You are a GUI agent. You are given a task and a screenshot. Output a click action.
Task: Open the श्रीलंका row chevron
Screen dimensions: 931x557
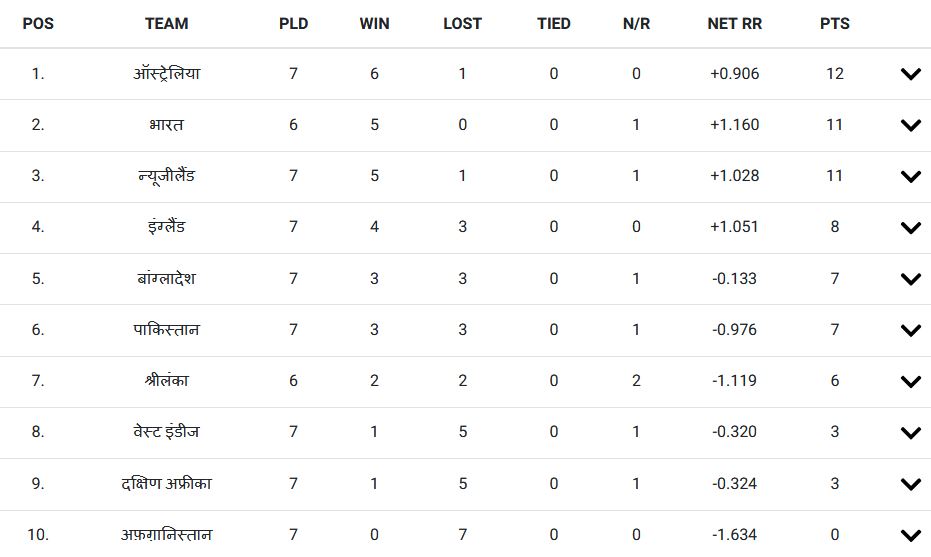pos(910,382)
